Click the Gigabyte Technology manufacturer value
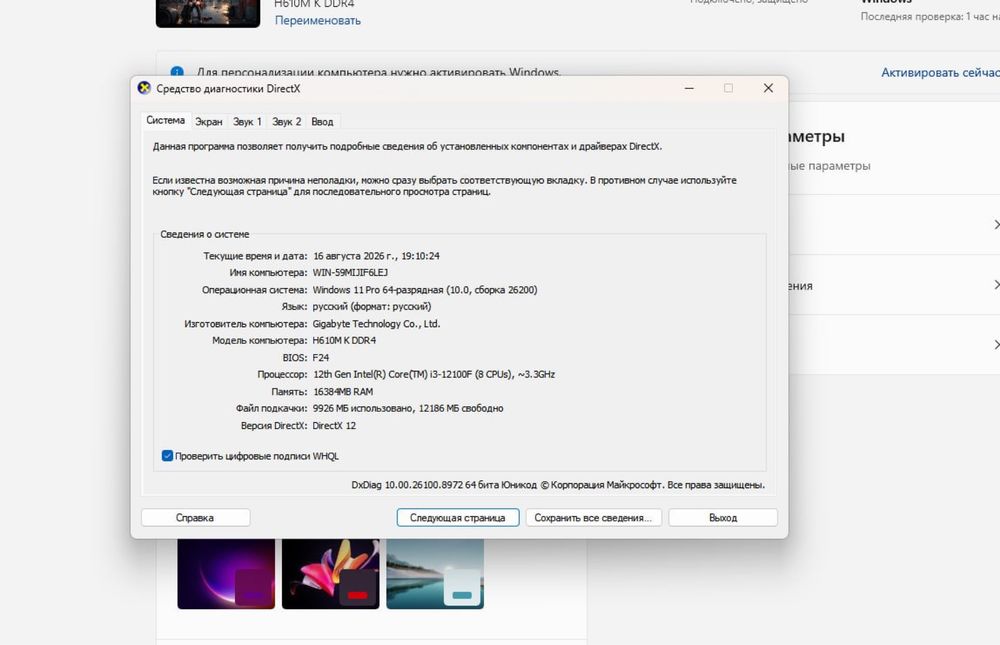This screenshot has height=645, width=1000. (376, 323)
